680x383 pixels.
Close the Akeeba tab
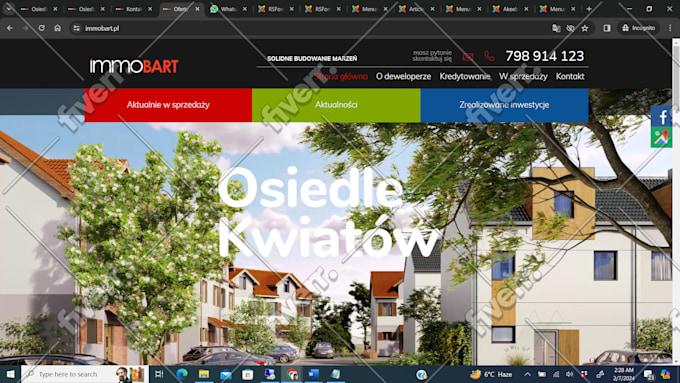[x=526, y=9]
